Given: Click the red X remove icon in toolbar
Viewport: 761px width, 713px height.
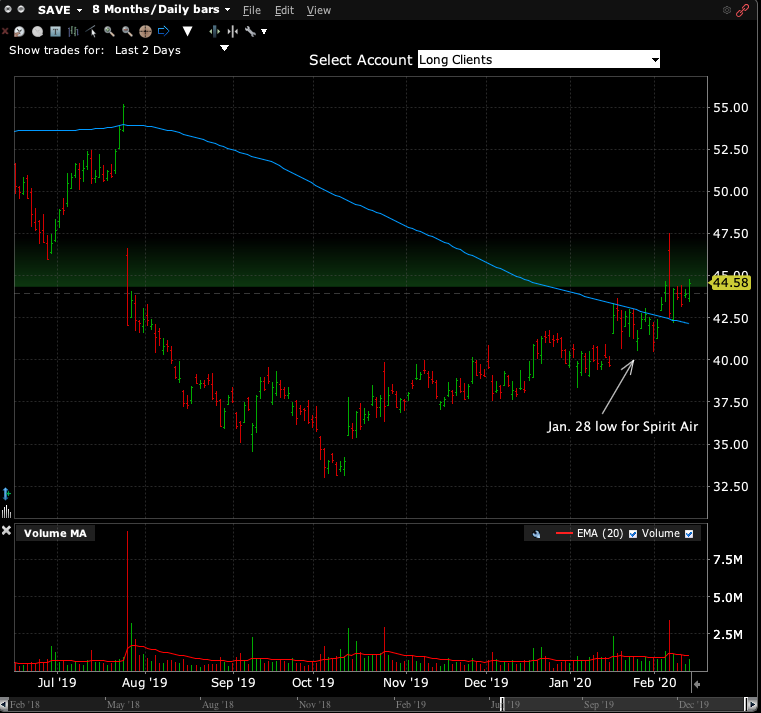Looking at the screenshot, I should (5, 32).
